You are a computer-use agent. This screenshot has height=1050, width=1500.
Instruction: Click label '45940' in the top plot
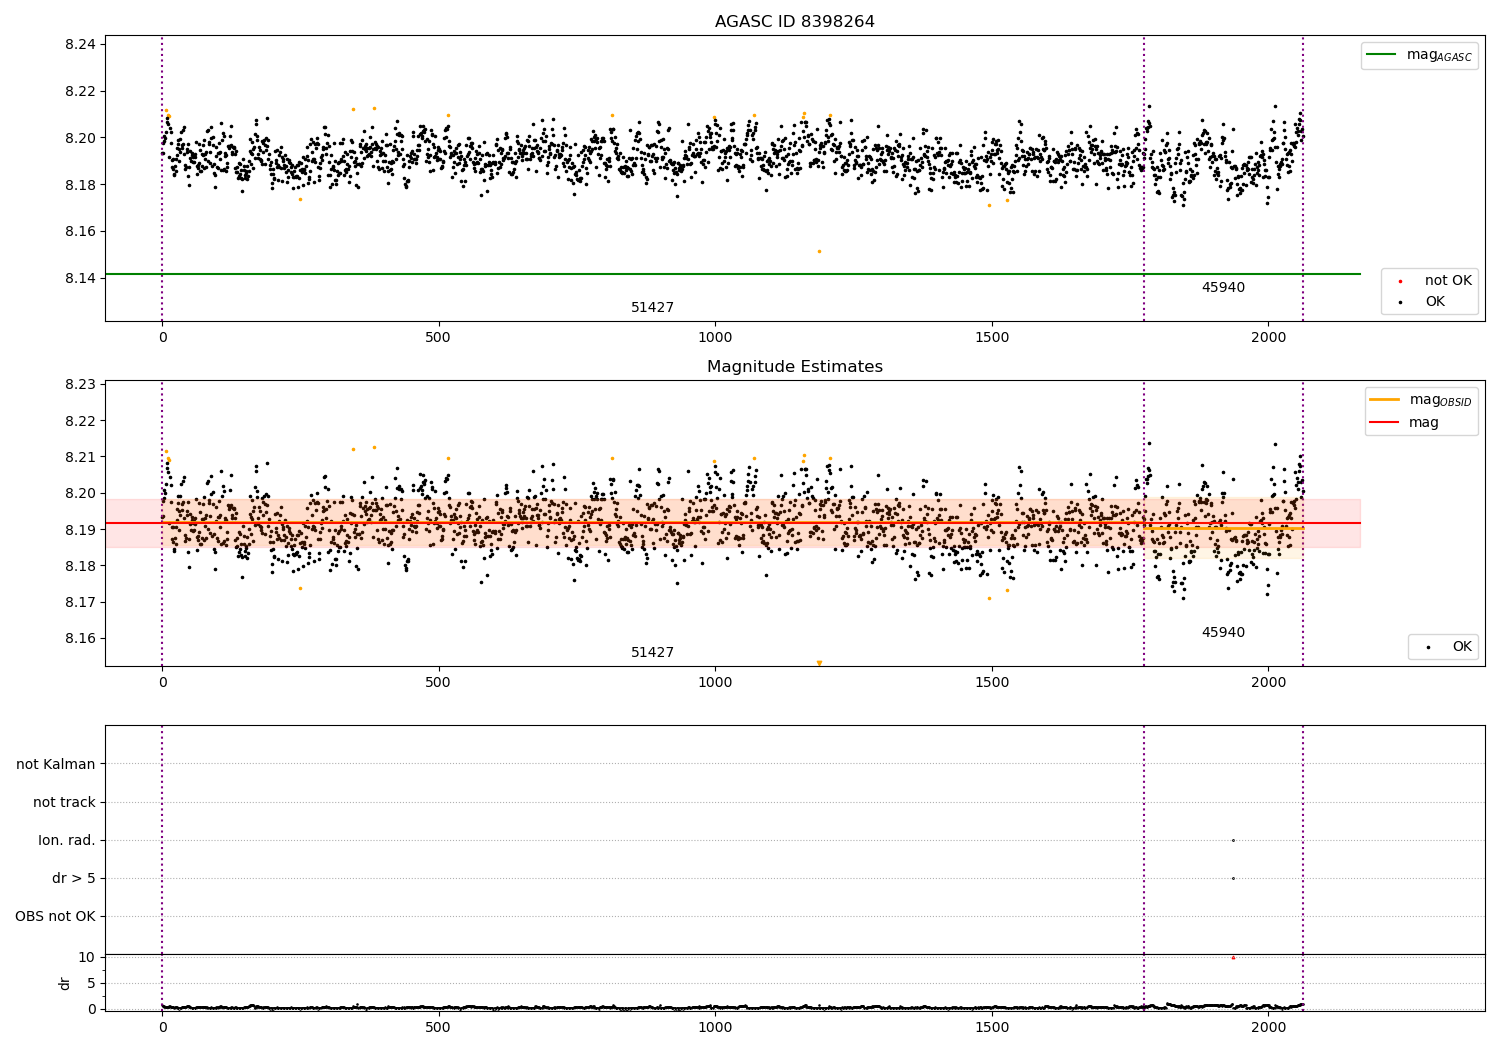(1223, 288)
